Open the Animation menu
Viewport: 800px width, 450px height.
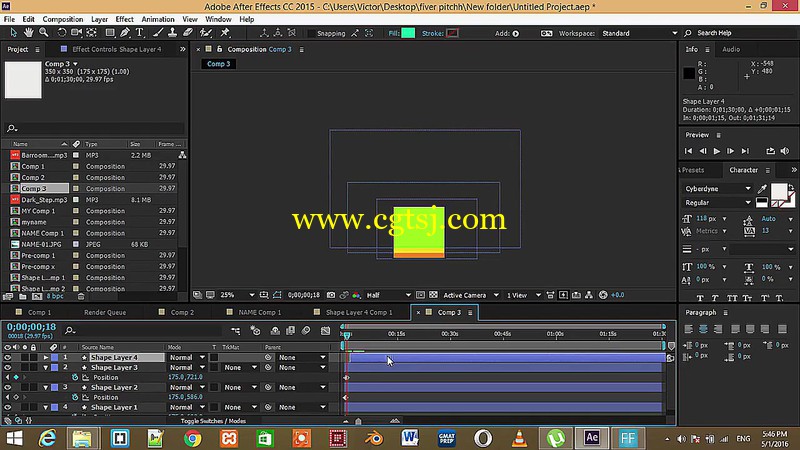158,19
